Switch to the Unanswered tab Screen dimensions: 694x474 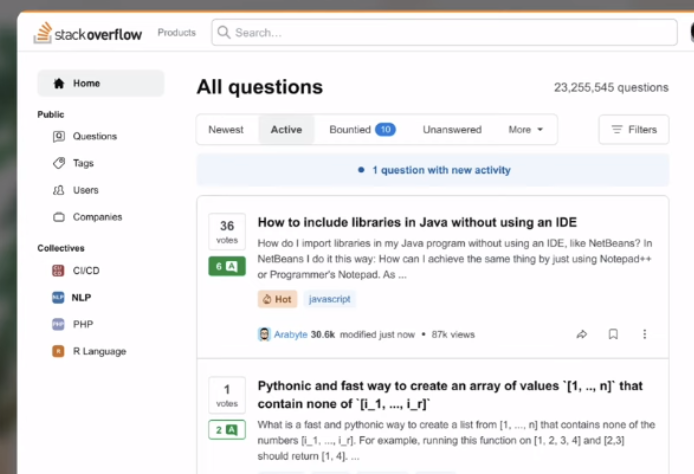452,130
